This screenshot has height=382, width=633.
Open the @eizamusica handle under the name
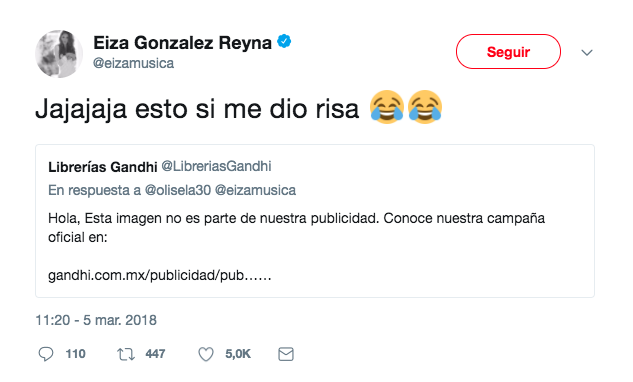point(134,63)
